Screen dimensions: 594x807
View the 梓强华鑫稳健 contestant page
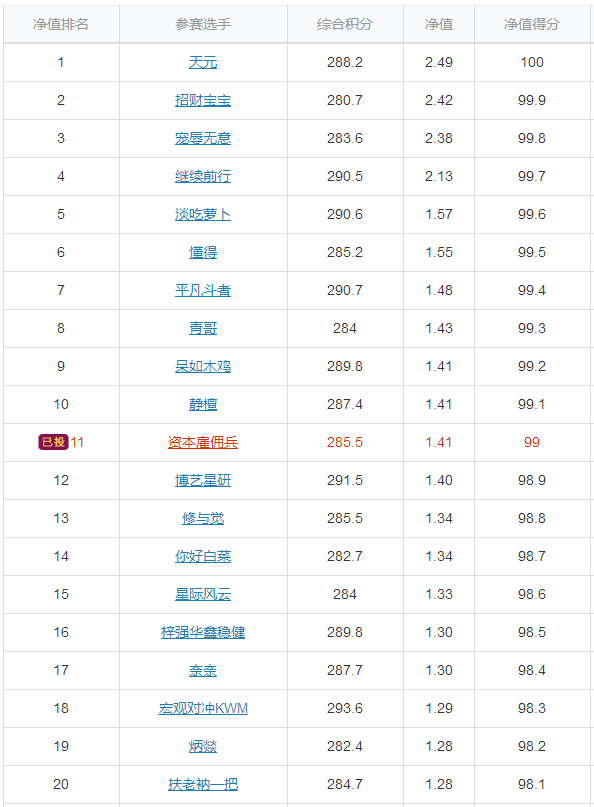click(x=203, y=633)
